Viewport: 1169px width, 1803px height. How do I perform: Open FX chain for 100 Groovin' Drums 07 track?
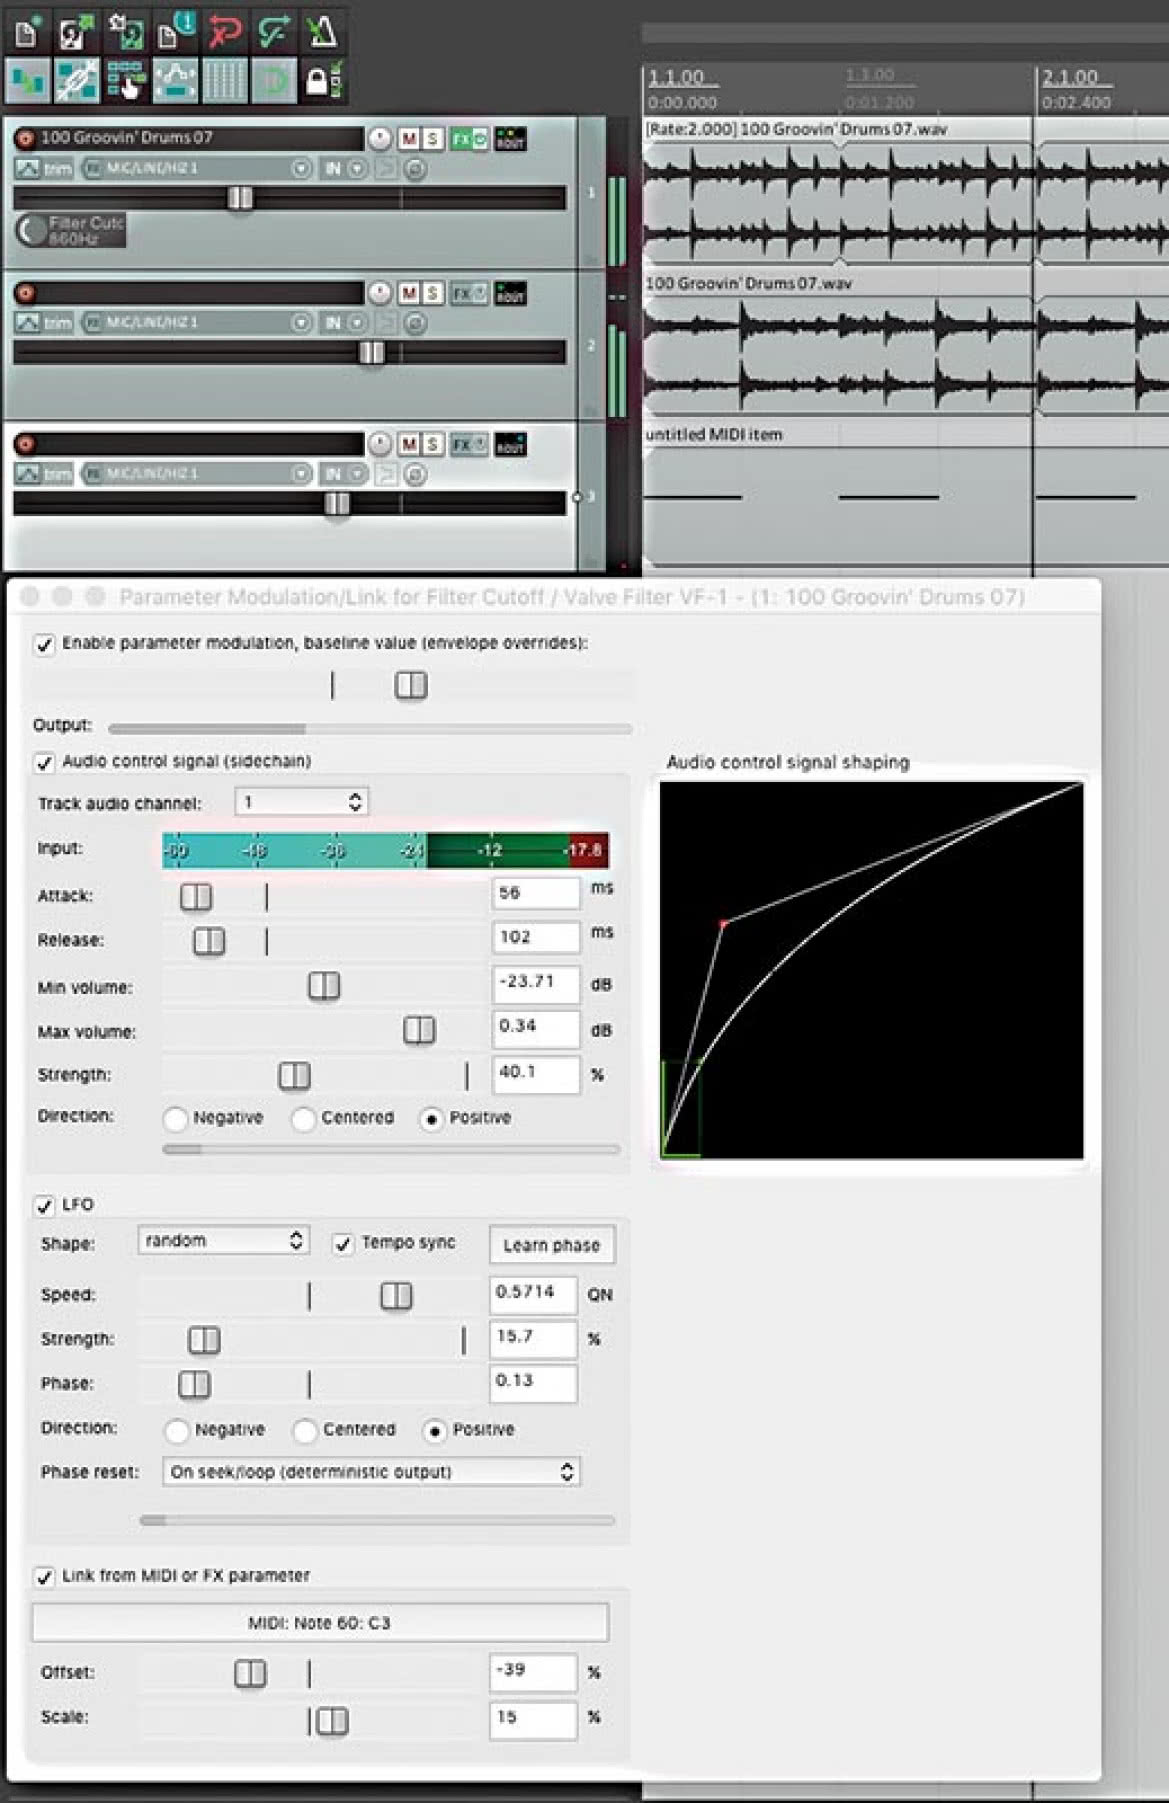tap(461, 139)
